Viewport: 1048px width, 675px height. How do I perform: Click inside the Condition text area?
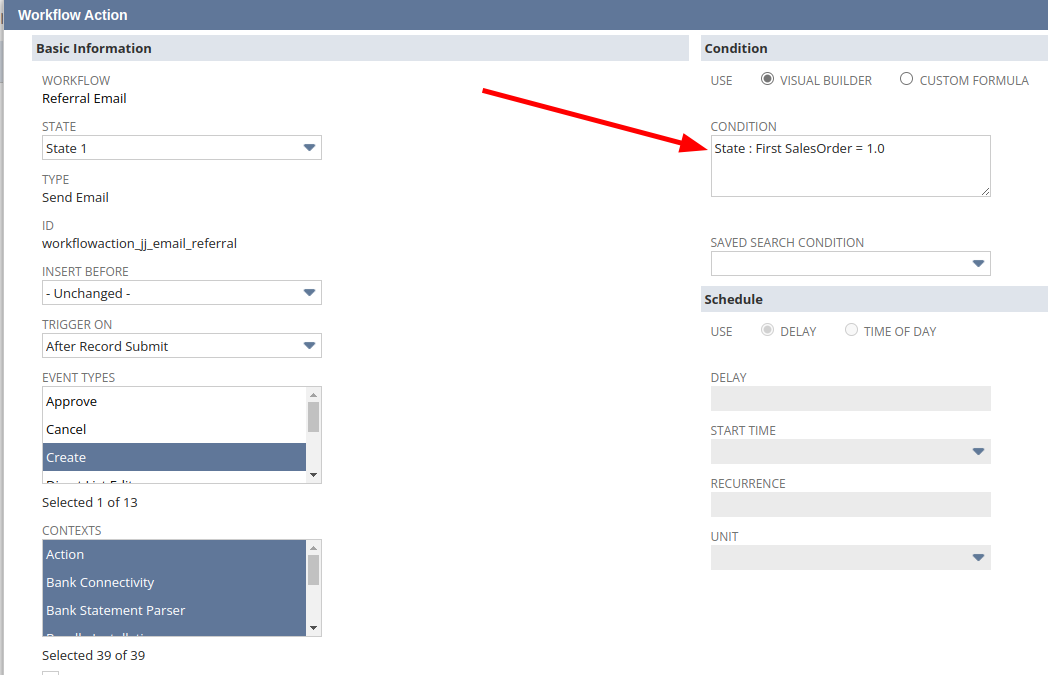click(x=850, y=172)
